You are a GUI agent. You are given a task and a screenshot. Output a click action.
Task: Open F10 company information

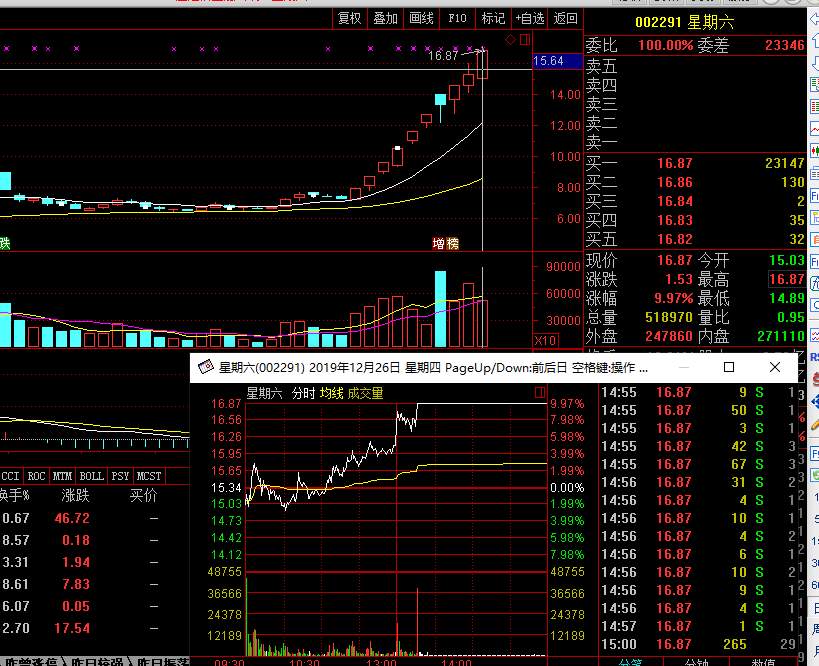tap(458, 19)
